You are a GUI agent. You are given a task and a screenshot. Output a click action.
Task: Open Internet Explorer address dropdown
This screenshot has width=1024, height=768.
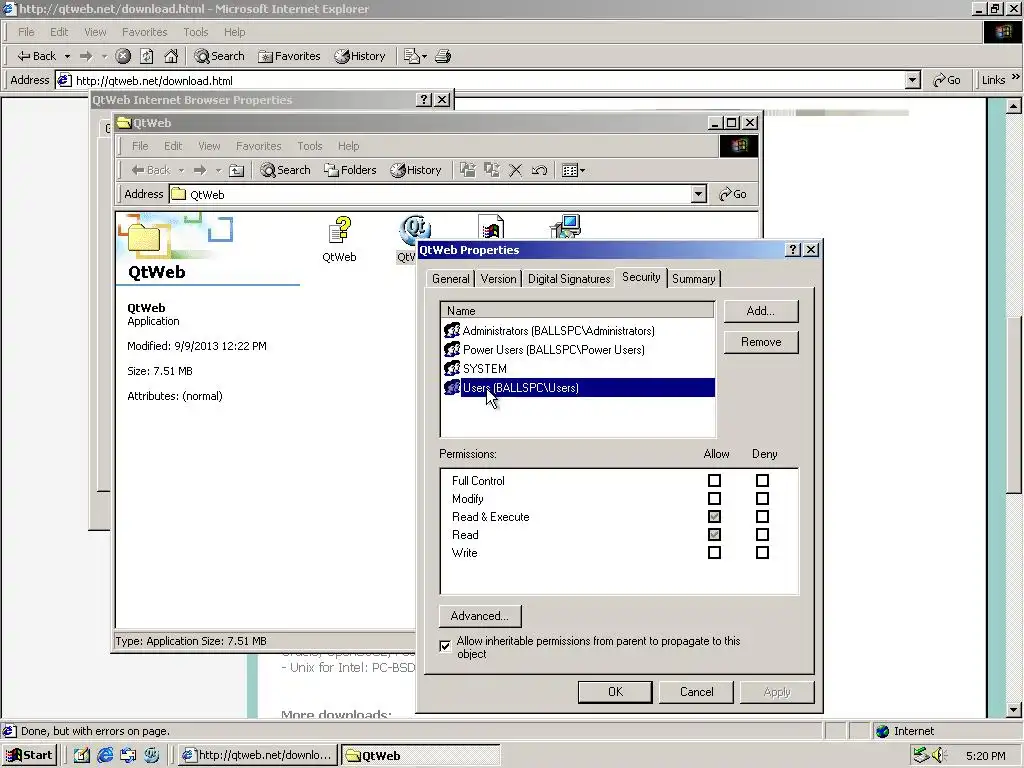(x=913, y=80)
